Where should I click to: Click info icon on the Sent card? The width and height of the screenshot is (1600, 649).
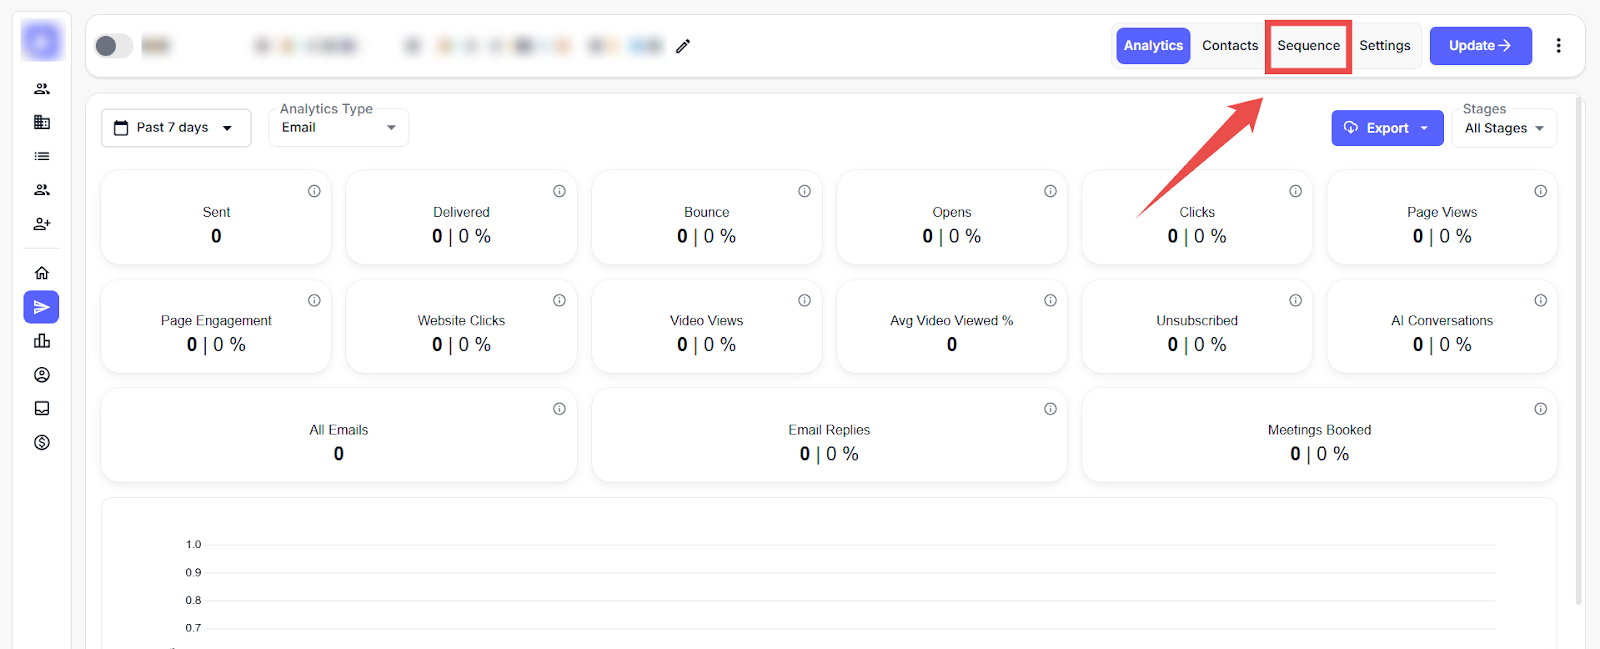[314, 191]
